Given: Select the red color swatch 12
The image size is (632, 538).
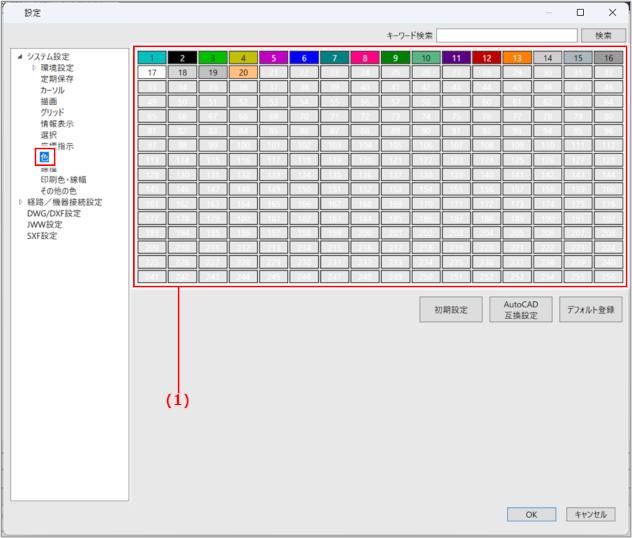Looking at the screenshot, I should pyautogui.click(x=486, y=59).
